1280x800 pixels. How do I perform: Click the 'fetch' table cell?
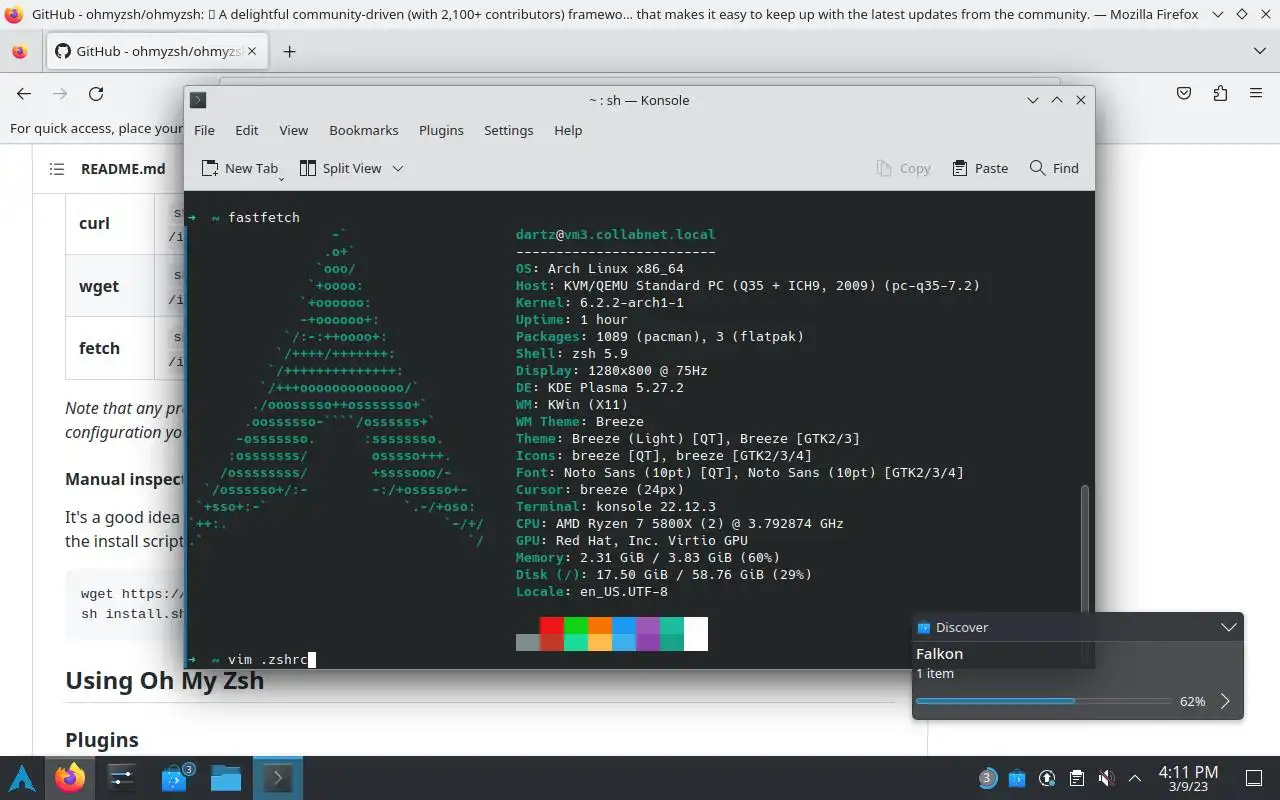click(110, 348)
